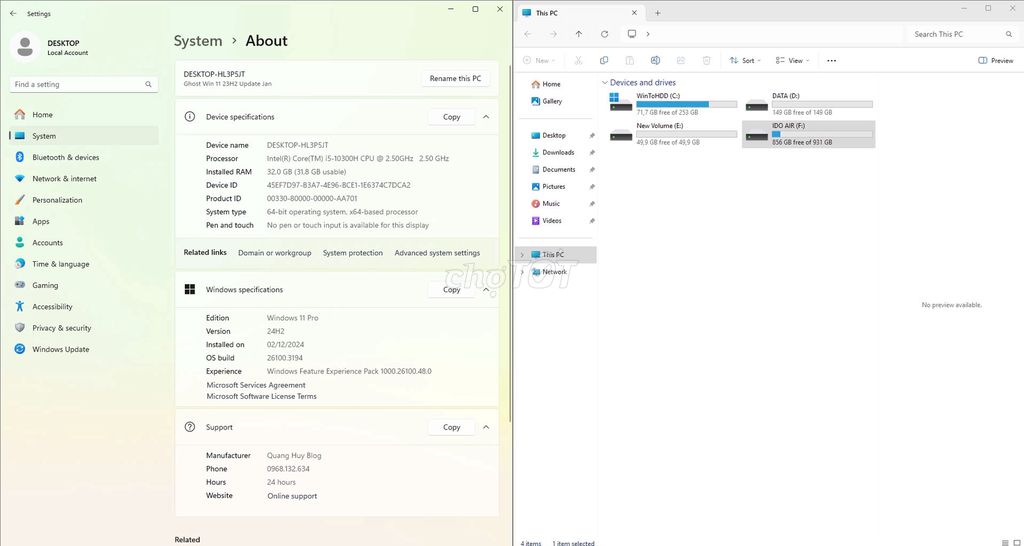Open Apps settings page
This screenshot has width=1024, height=546.
[x=84, y=221]
